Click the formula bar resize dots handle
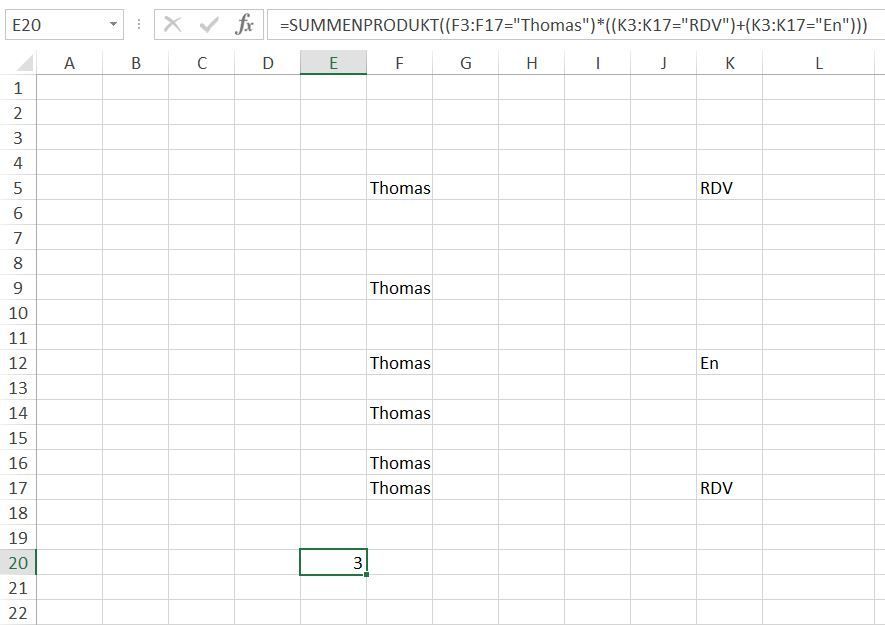Viewport: 885px width, 625px height. (x=139, y=24)
